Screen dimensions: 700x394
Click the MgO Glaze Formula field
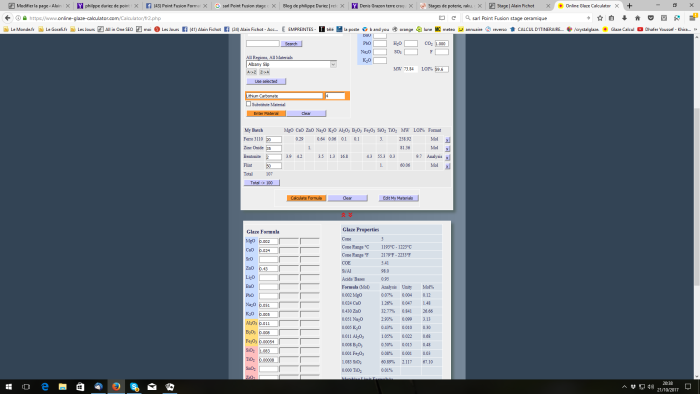click(x=268, y=241)
